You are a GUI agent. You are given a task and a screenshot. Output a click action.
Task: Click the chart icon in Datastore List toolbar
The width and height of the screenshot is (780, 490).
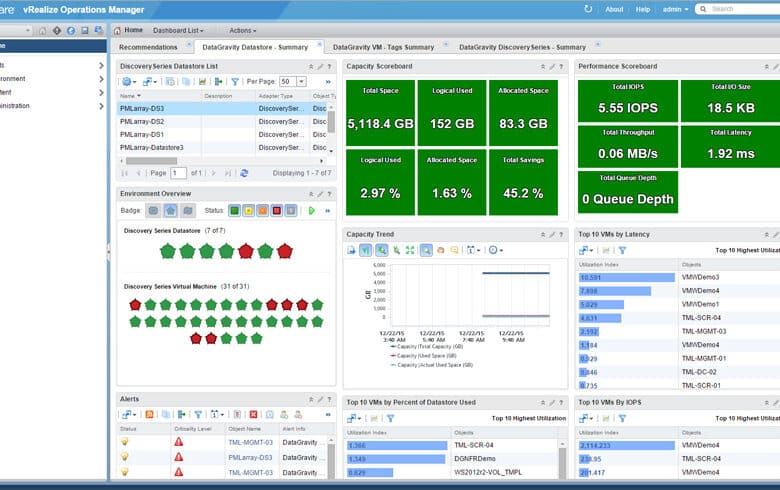[202, 82]
